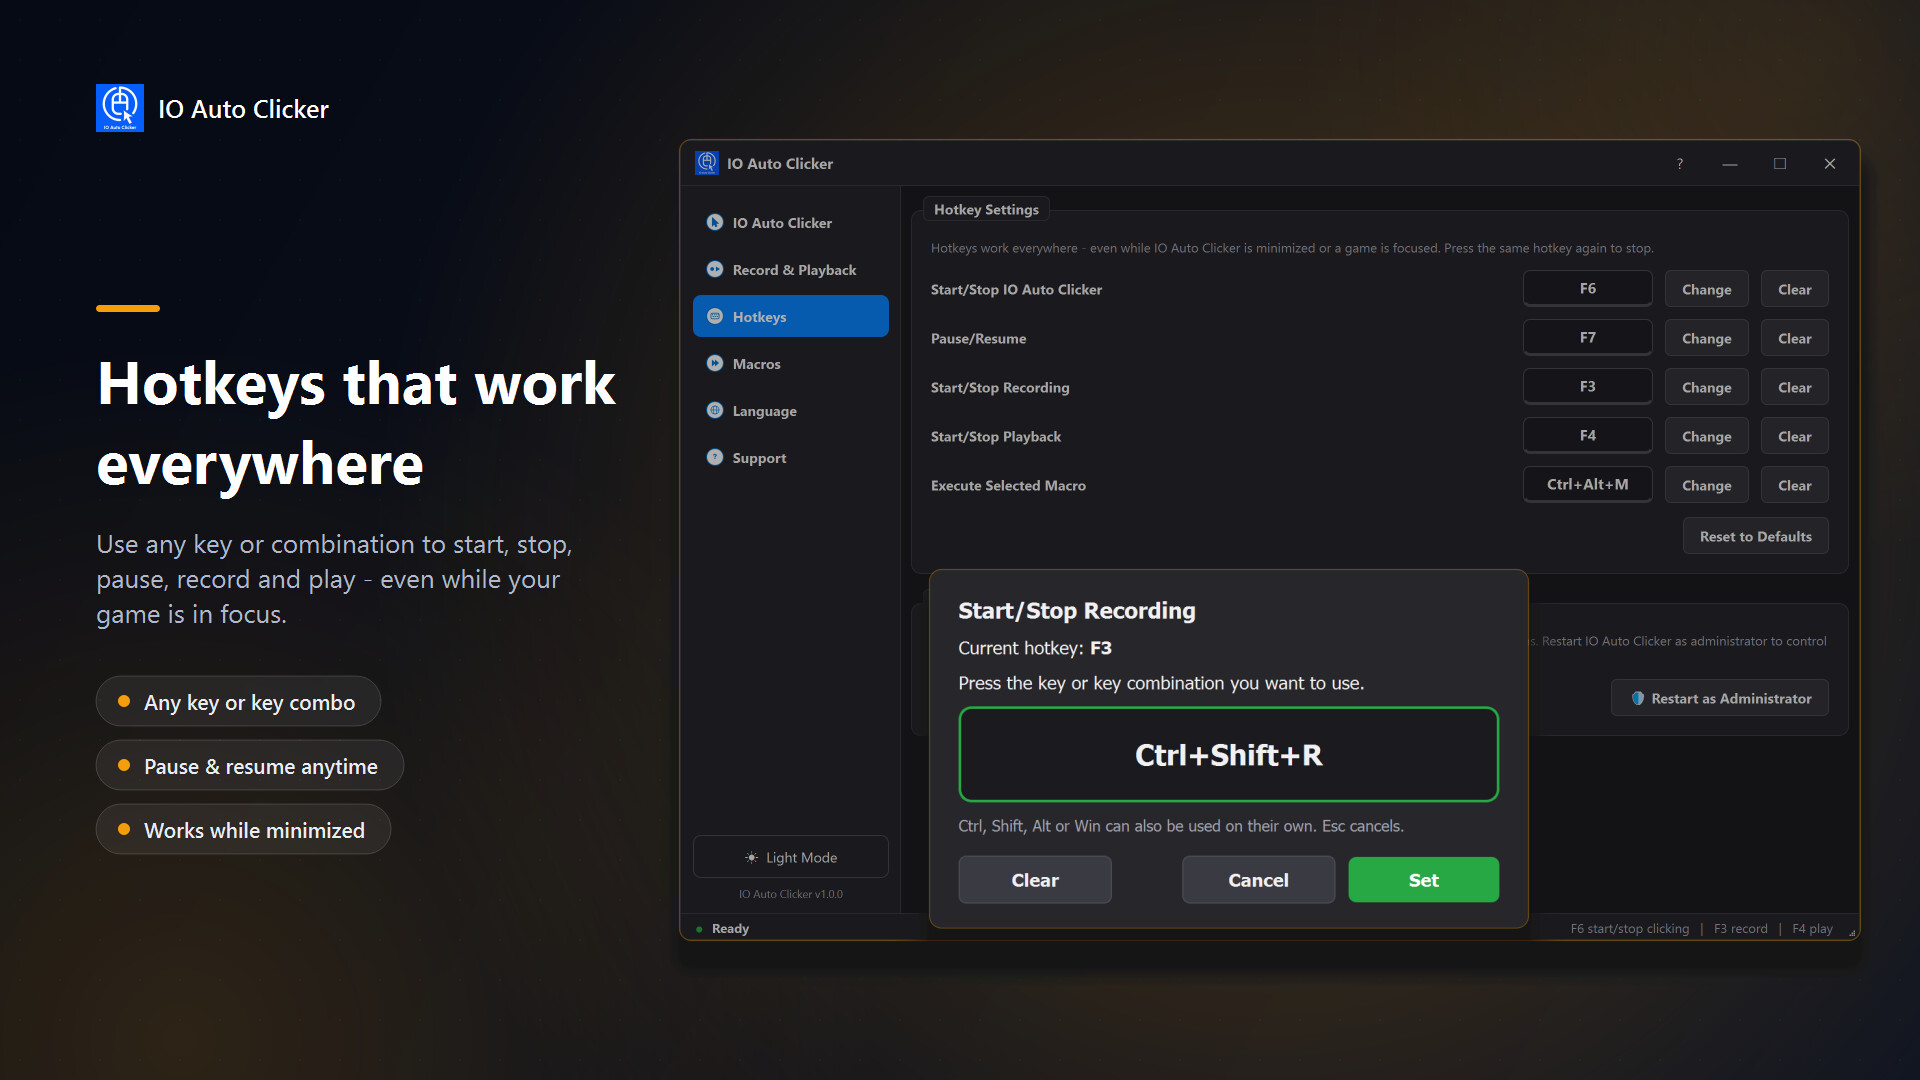Click the 'Any key or key combo' pill
The height and width of the screenshot is (1080, 1920).
238,702
